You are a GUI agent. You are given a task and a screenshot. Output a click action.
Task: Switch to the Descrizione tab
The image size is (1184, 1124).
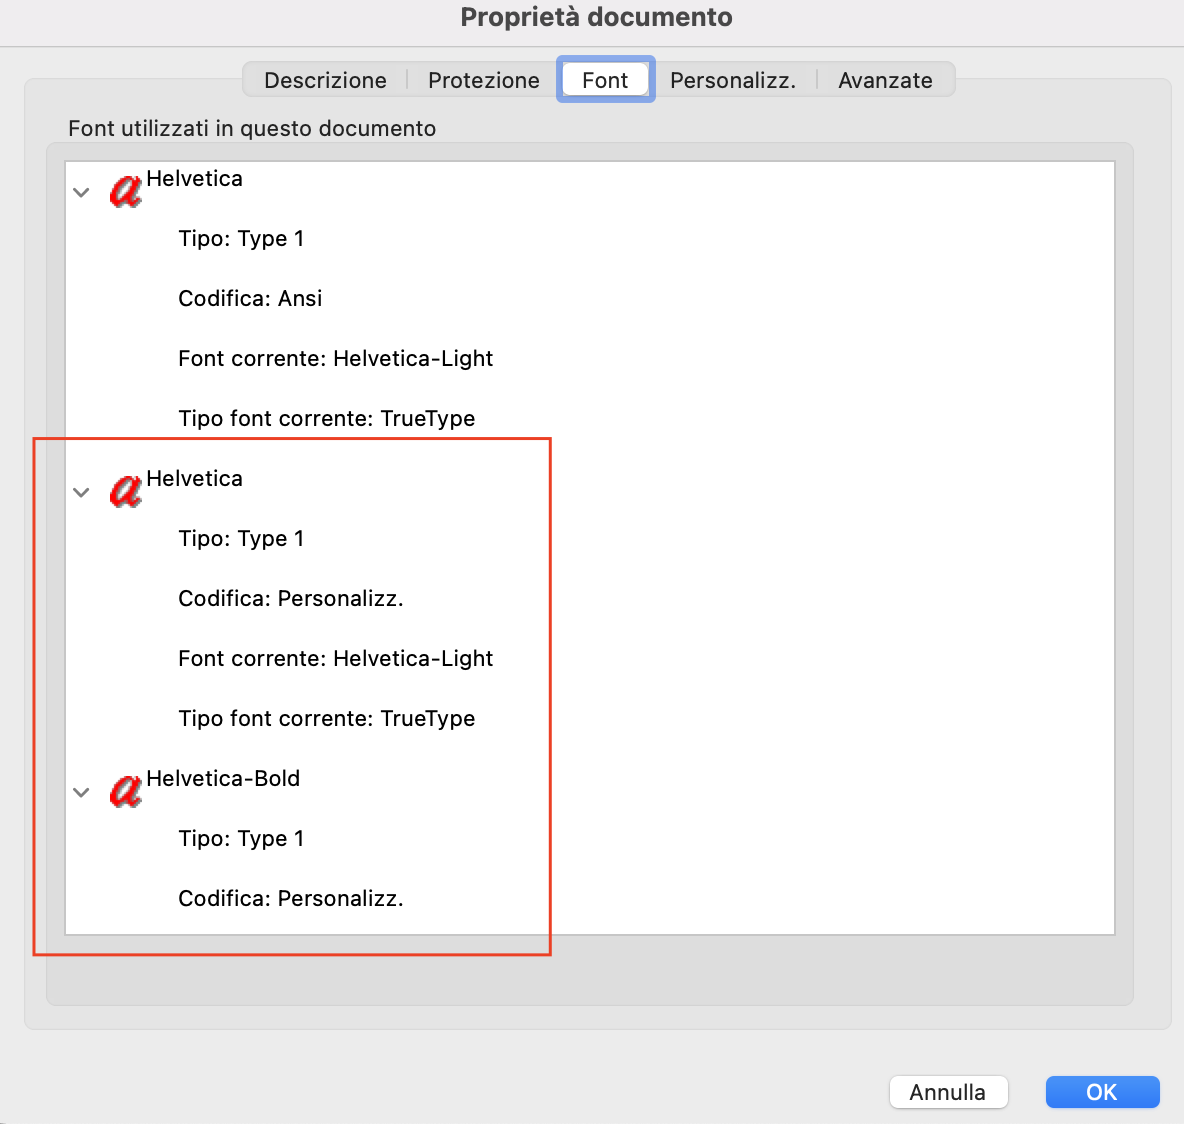pos(324,80)
